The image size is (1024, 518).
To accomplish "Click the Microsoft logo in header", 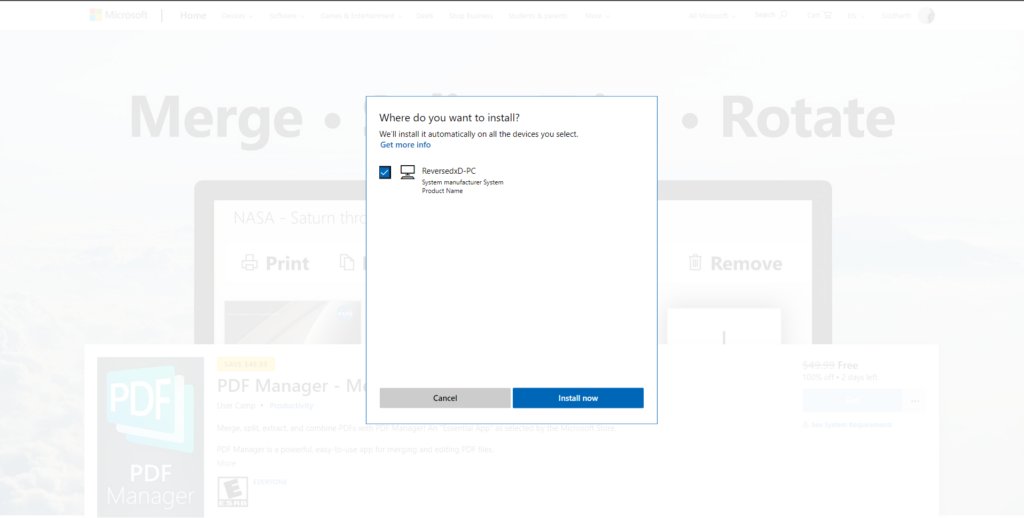I will click(x=118, y=15).
